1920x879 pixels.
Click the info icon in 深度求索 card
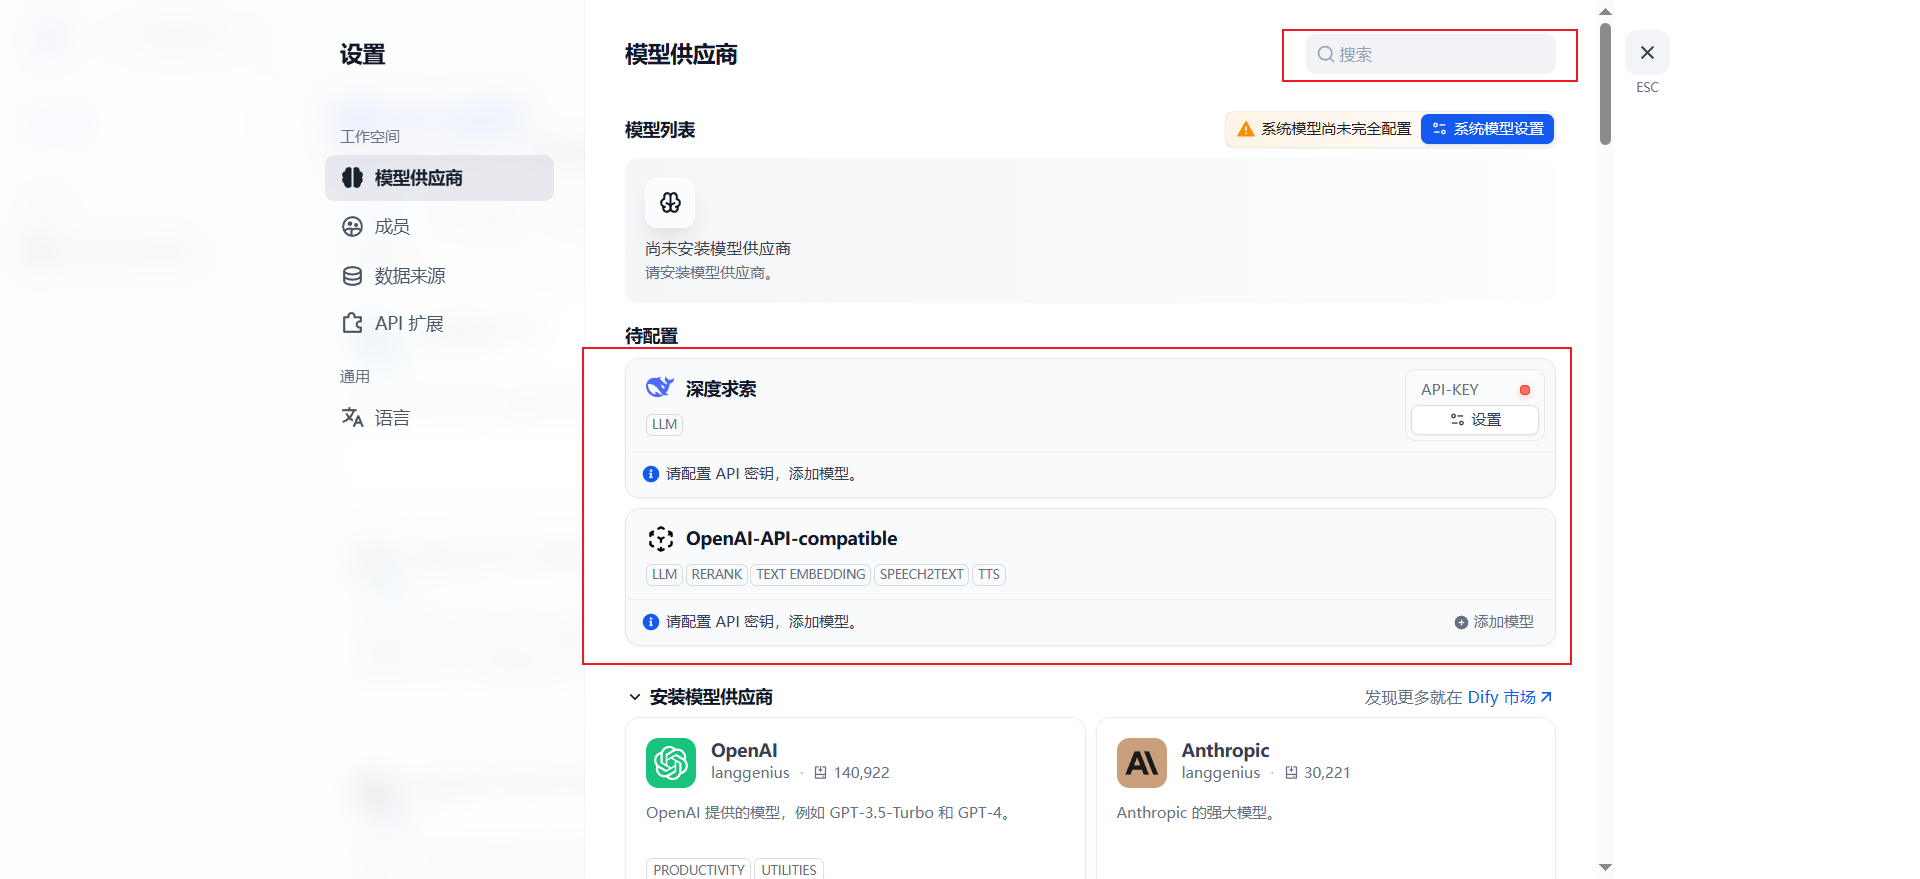(651, 474)
